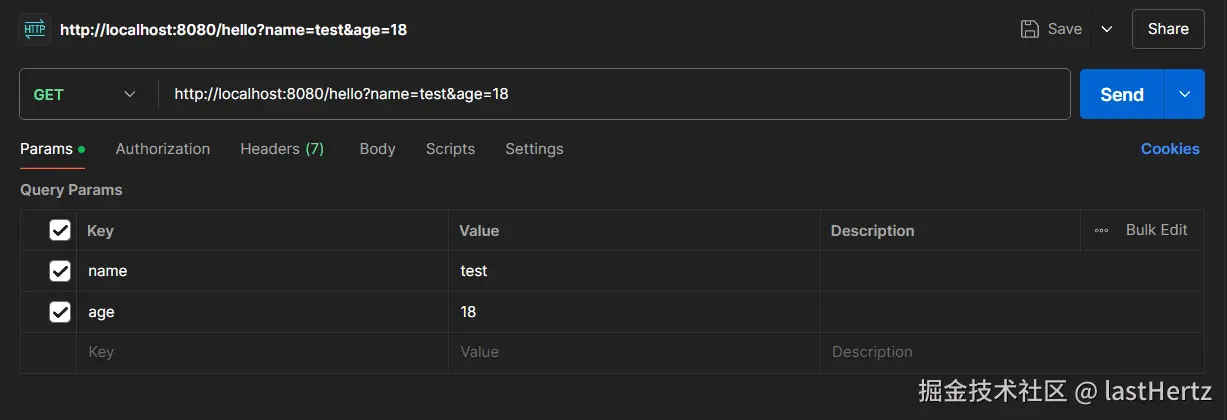1227x420 pixels.
Task: Click the HTTP request type icon
Action: click(35, 30)
